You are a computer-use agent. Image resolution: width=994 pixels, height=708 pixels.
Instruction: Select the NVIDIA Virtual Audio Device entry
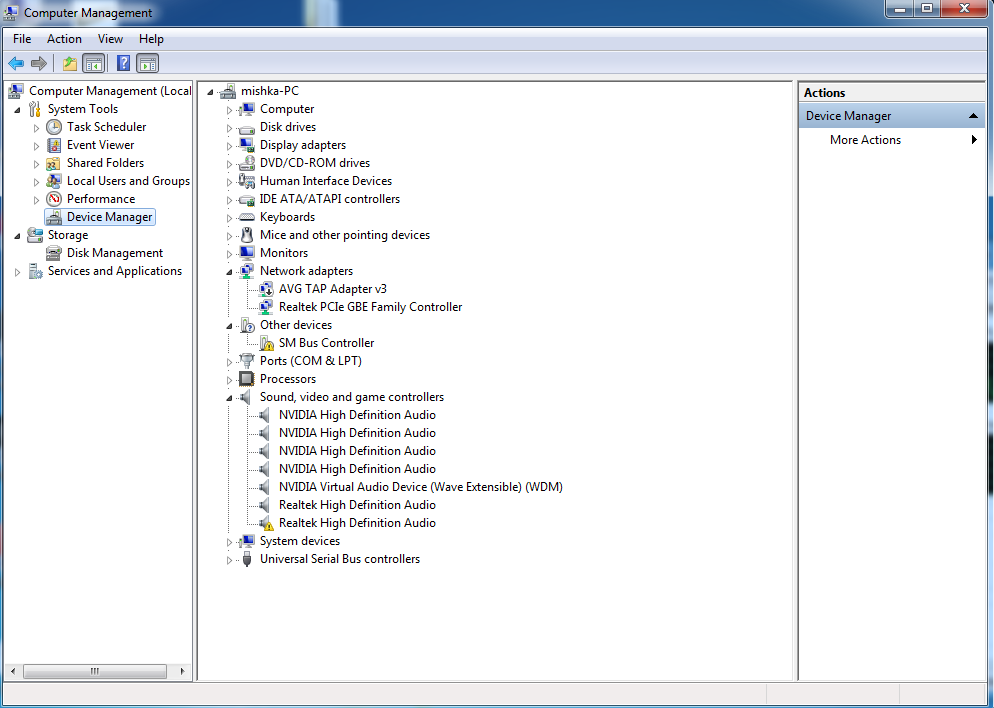420,487
